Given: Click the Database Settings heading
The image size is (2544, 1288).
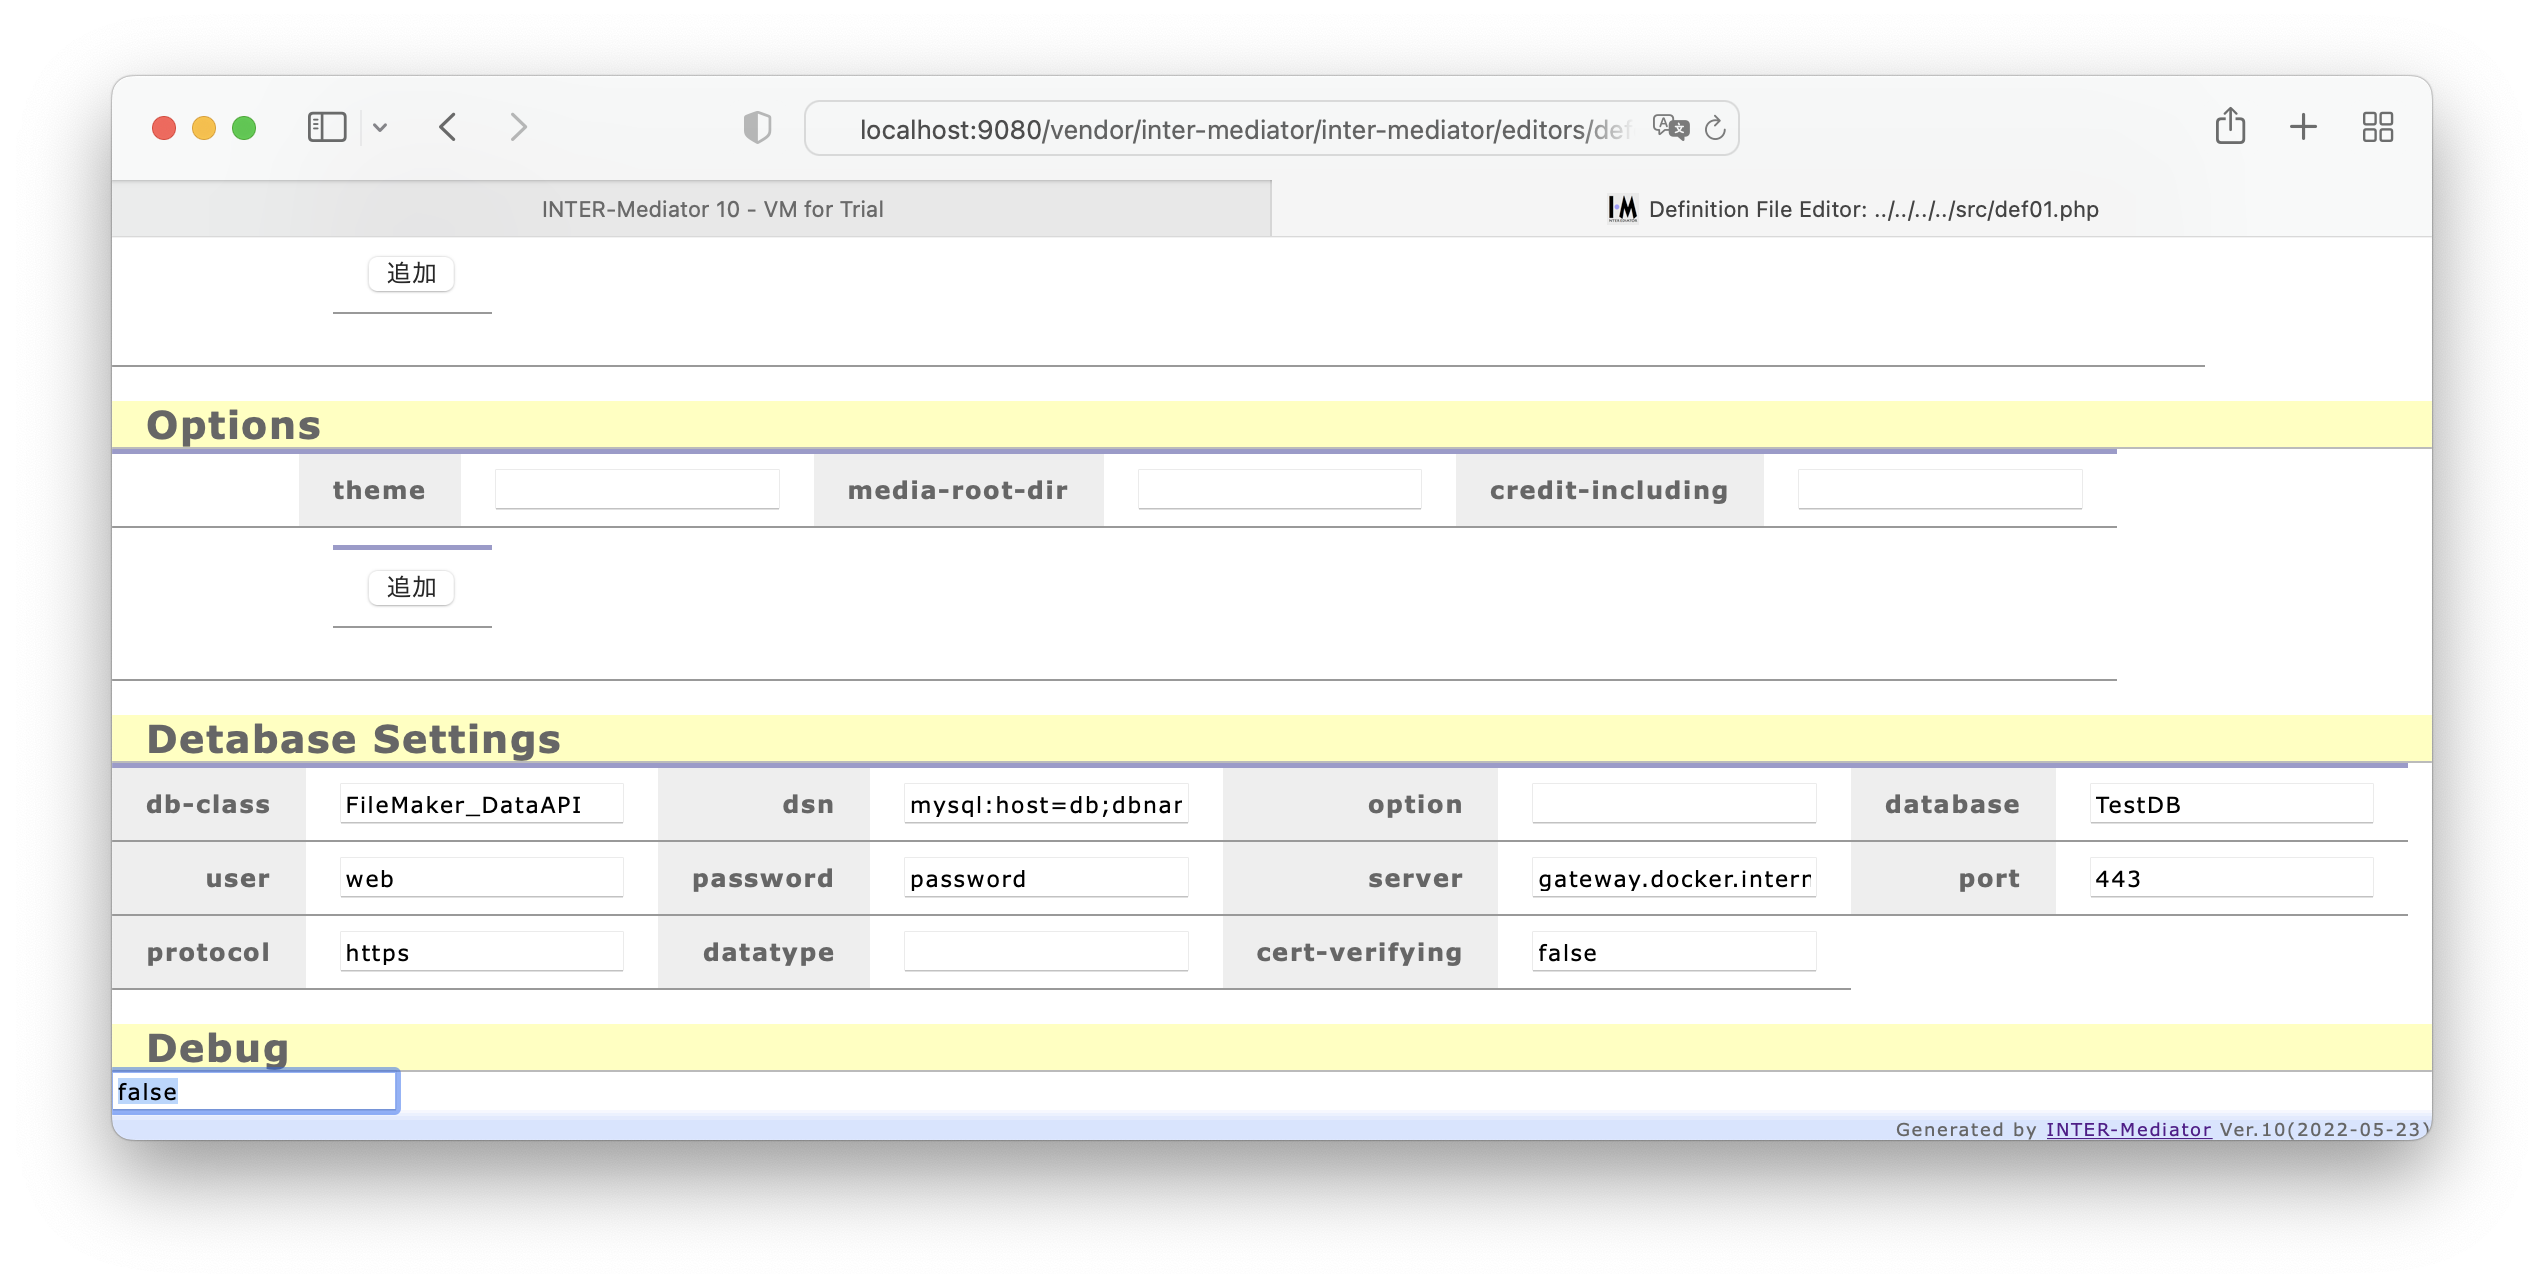Looking at the screenshot, I should pos(353,739).
